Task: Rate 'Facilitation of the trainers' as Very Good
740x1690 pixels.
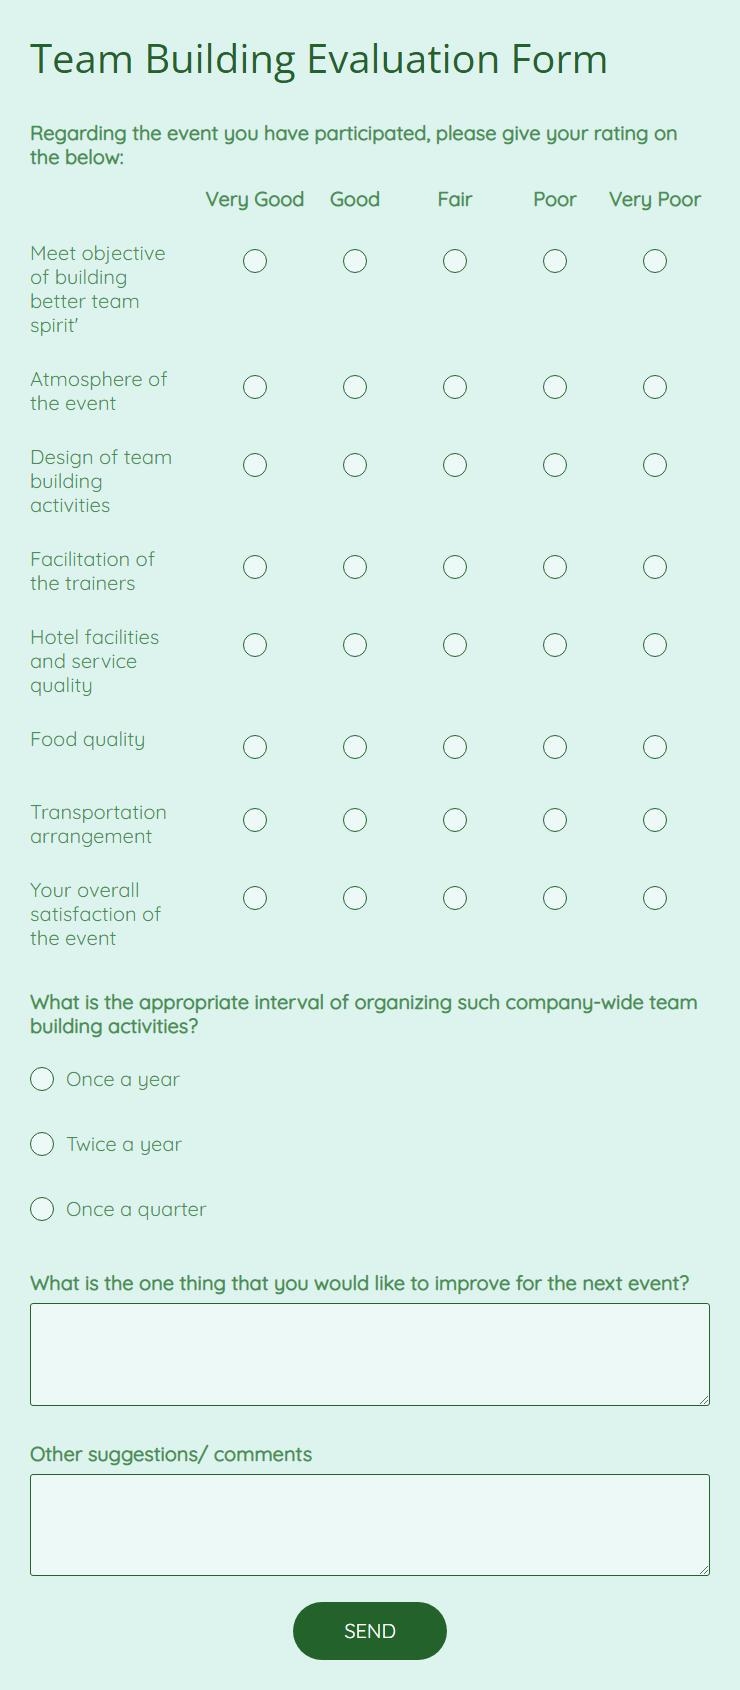Action: tap(255, 566)
